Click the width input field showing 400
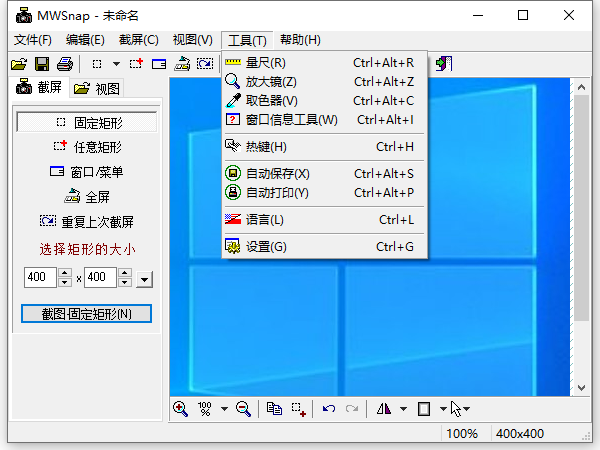Image resolution: width=600 pixels, height=450 pixels. [40, 277]
